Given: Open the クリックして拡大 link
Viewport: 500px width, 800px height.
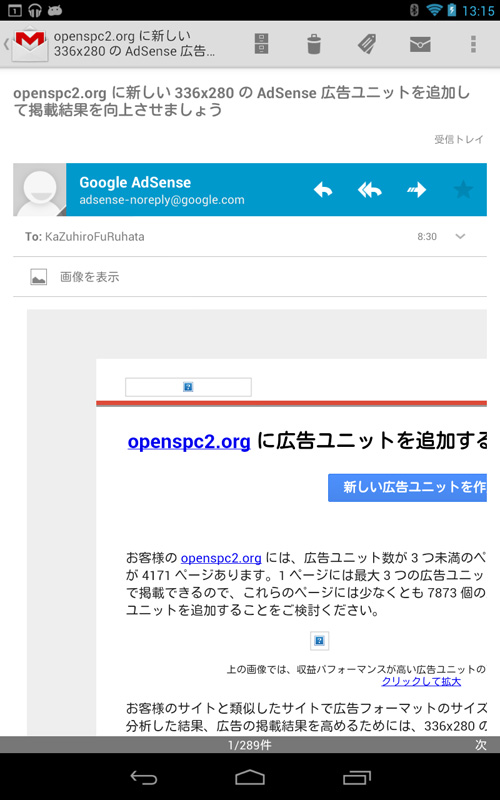Looking at the screenshot, I should [x=421, y=682].
